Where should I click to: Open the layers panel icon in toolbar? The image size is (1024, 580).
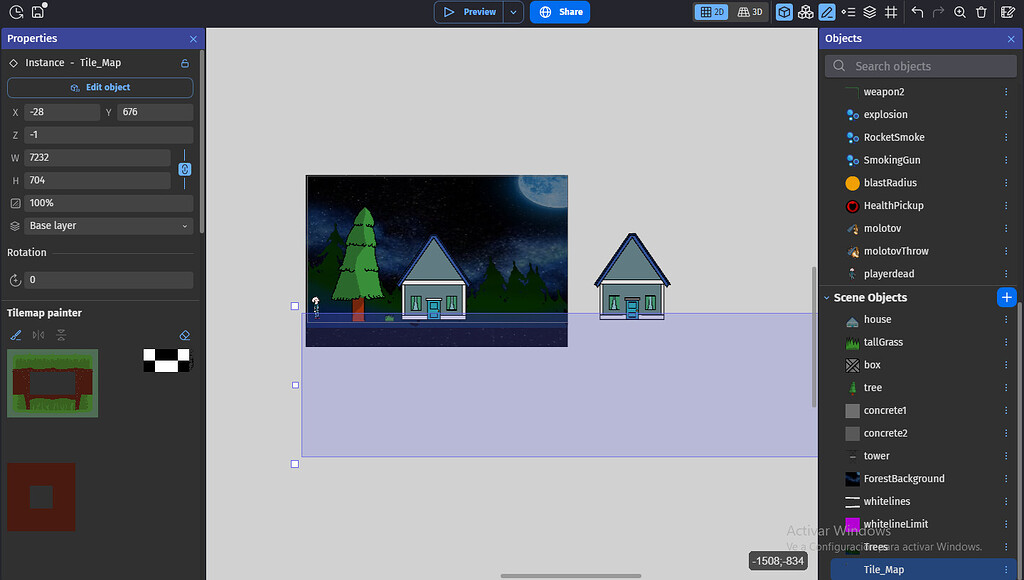(870, 12)
